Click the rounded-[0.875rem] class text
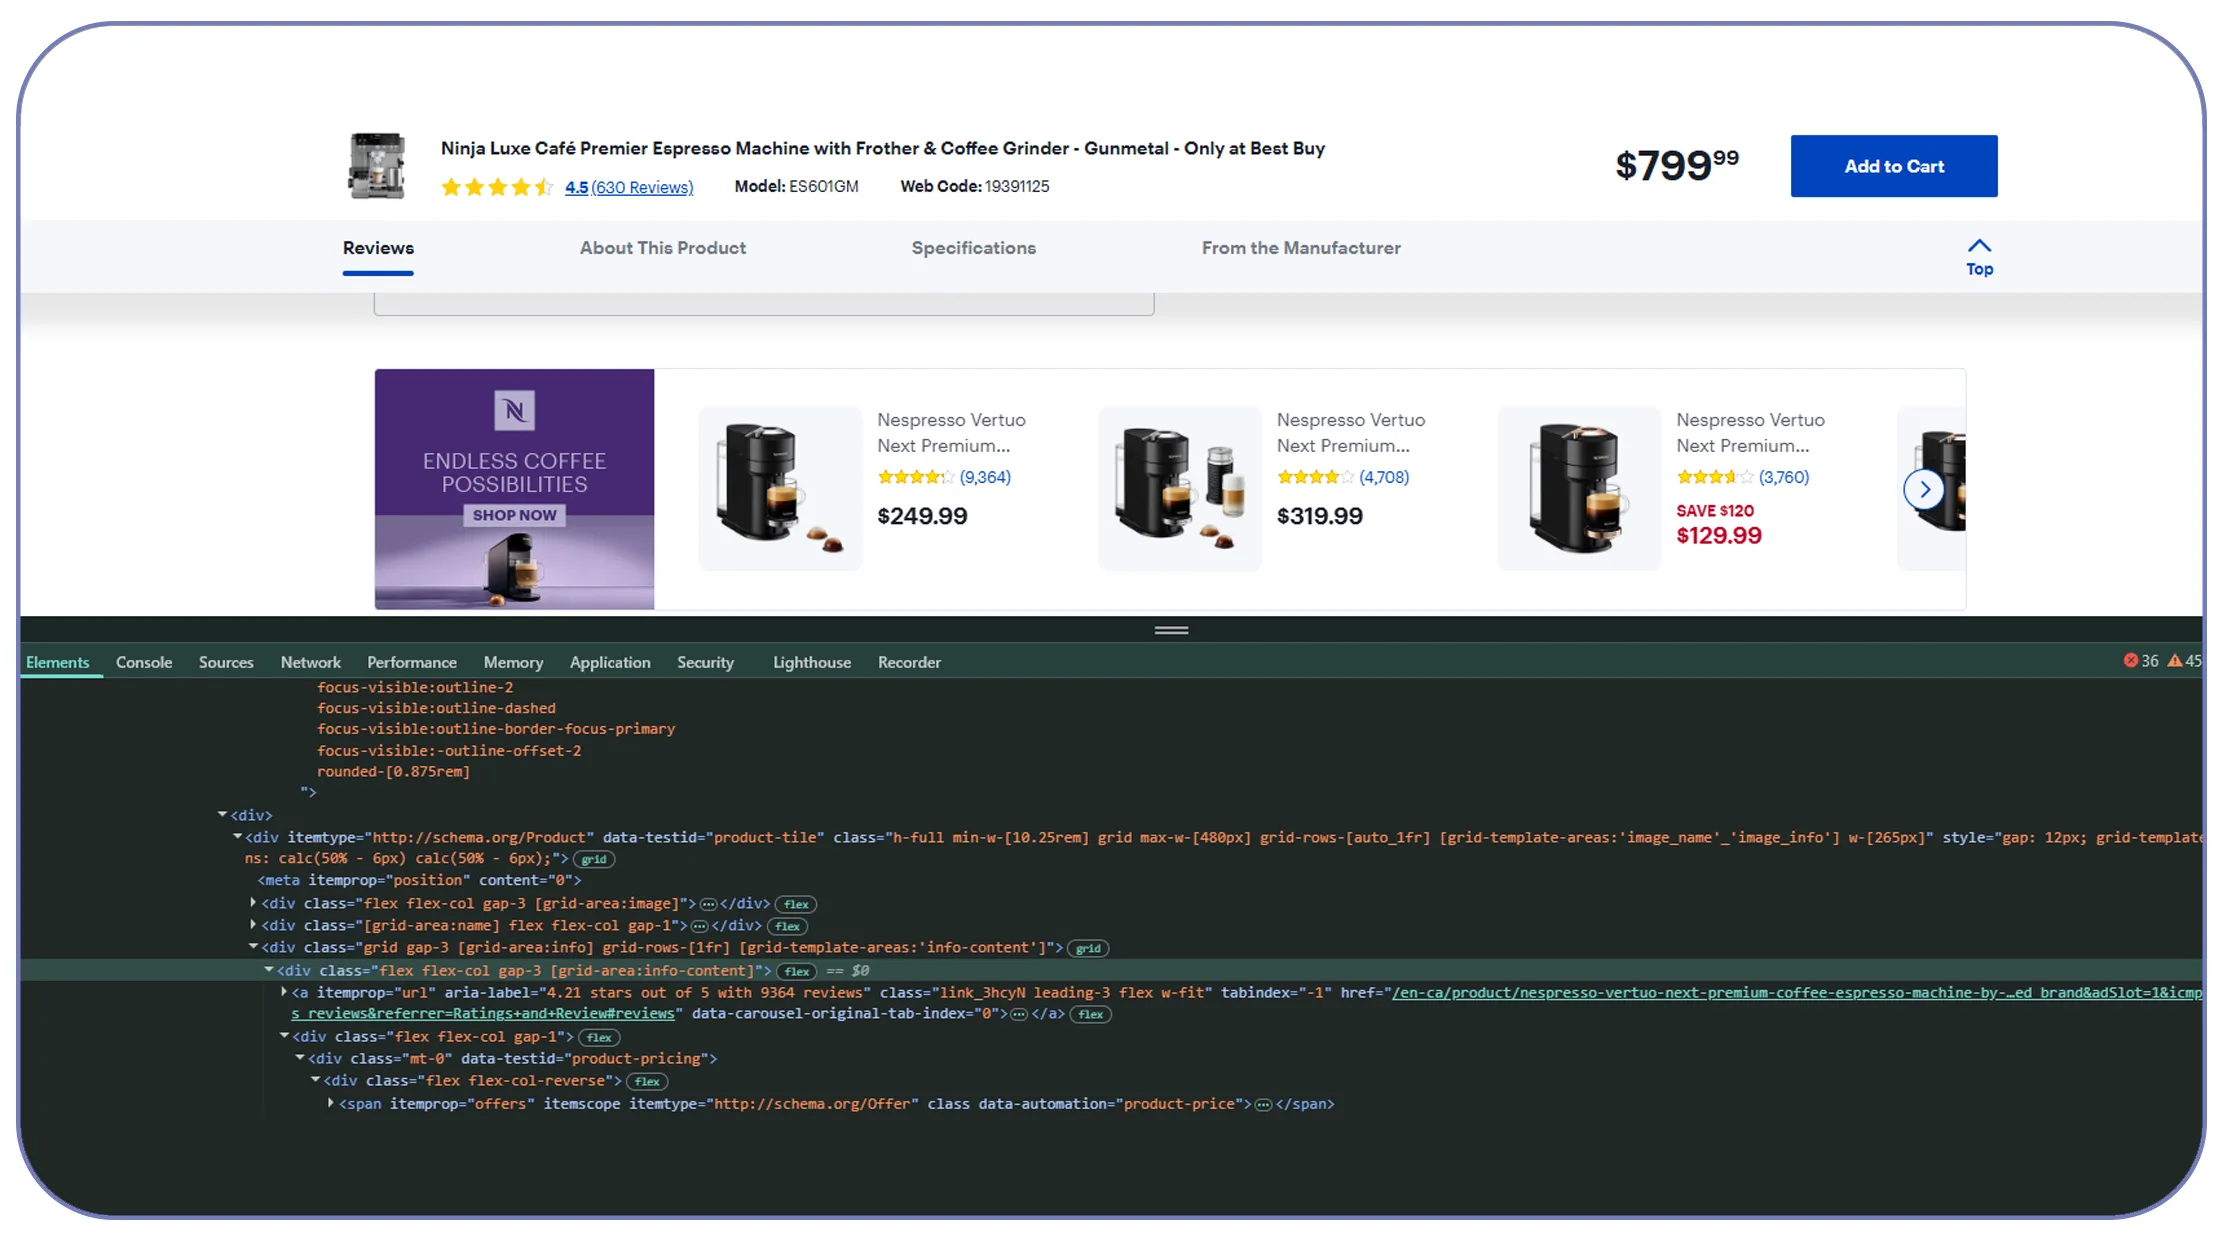The image size is (2223, 1240). [393, 771]
